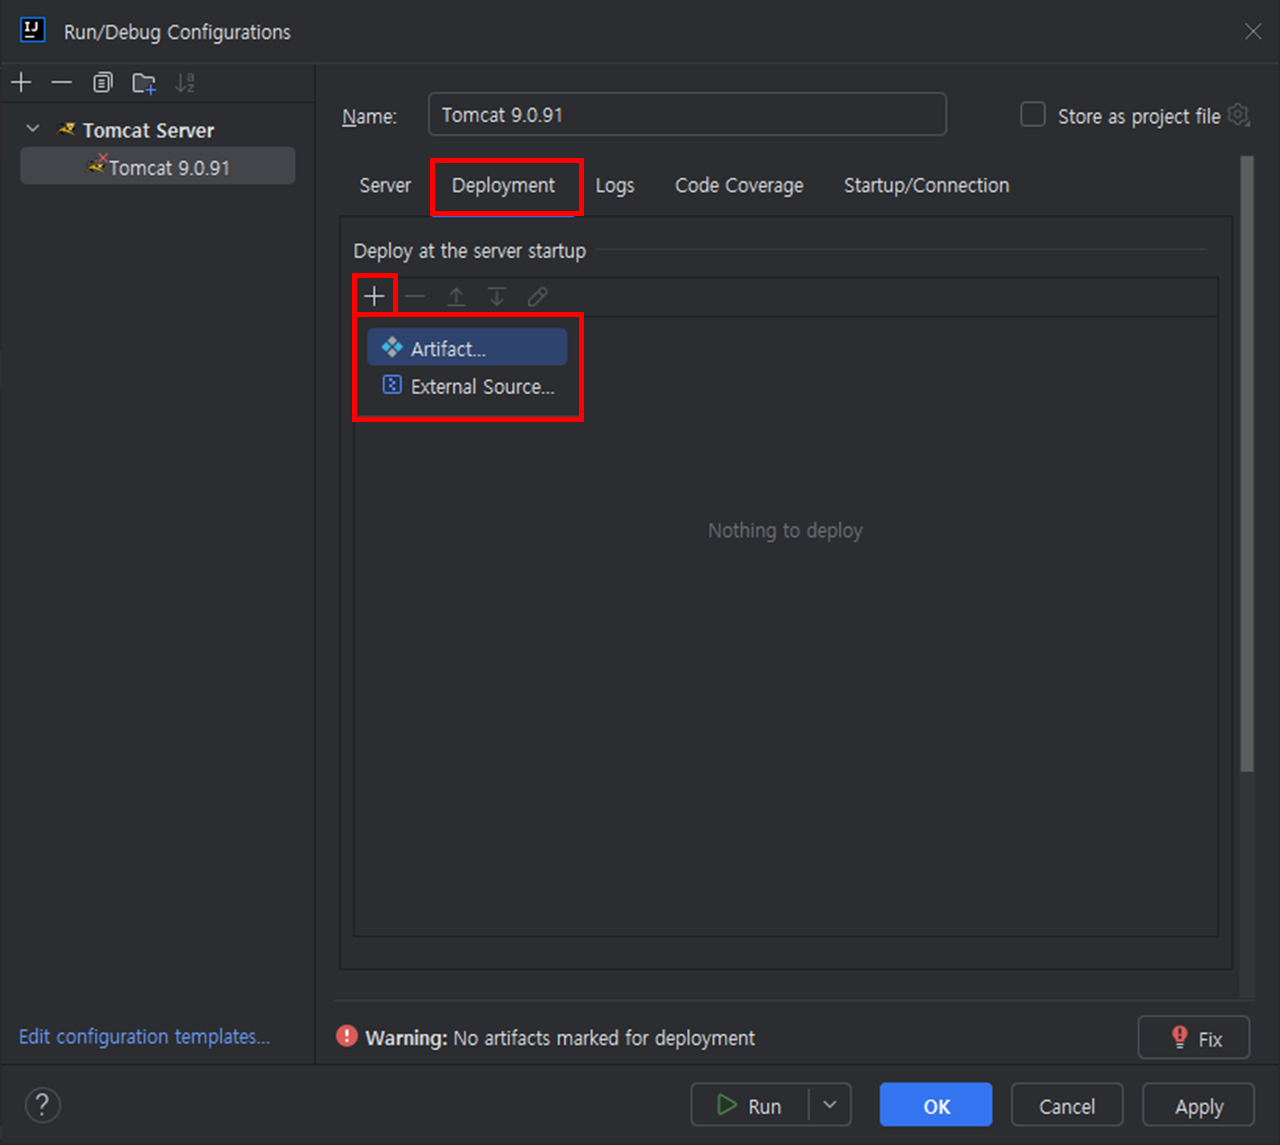Switch to the Code Coverage tab

[x=739, y=185]
